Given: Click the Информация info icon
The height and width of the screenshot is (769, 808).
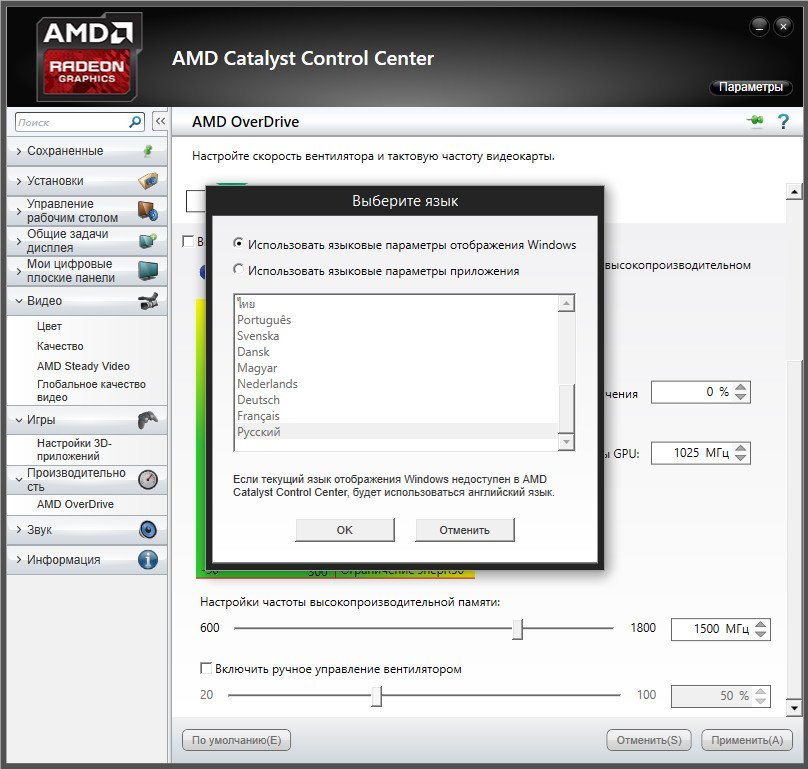Looking at the screenshot, I should [x=147, y=560].
